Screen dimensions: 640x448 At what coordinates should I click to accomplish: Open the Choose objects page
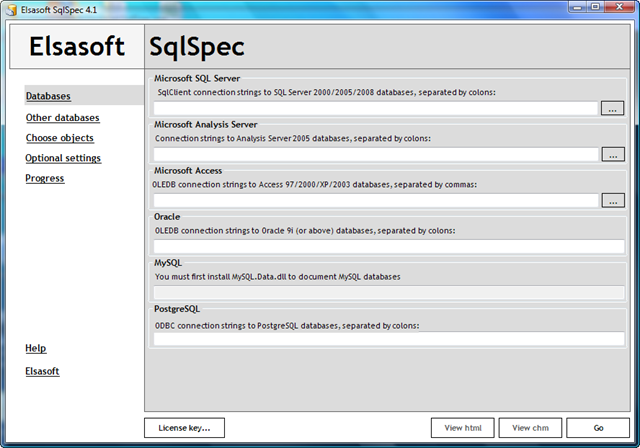click(60, 138)
